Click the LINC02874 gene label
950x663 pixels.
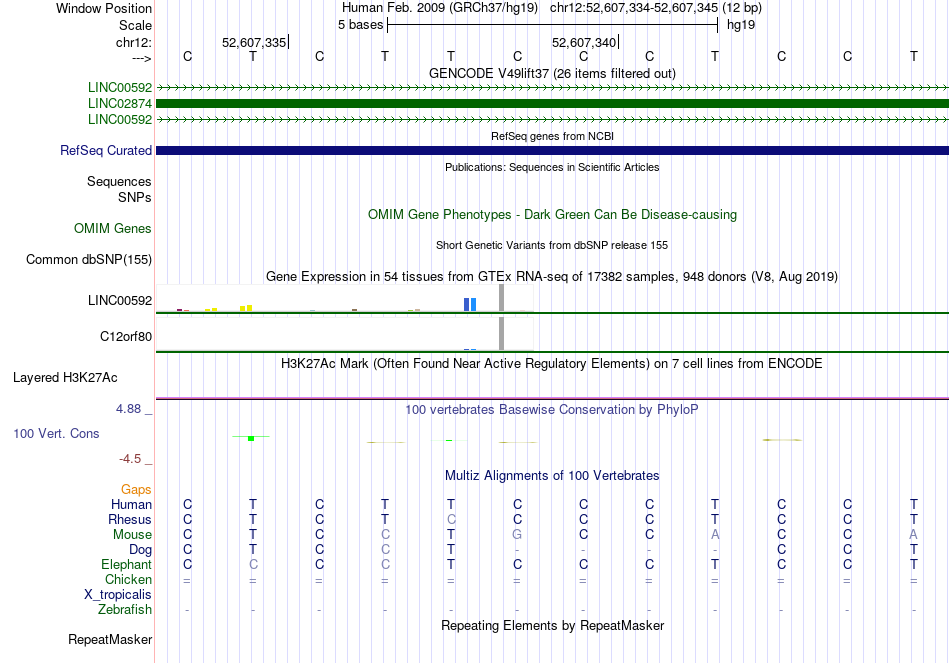(120, 104)
